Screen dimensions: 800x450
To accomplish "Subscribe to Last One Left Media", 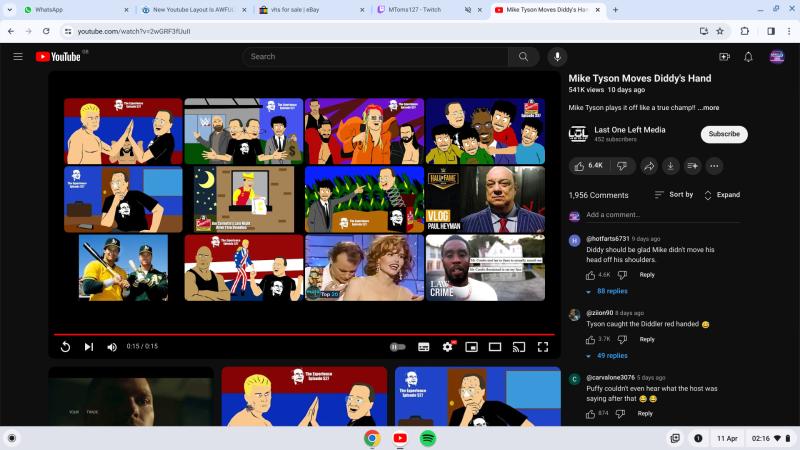I will [x=724, y=134].
